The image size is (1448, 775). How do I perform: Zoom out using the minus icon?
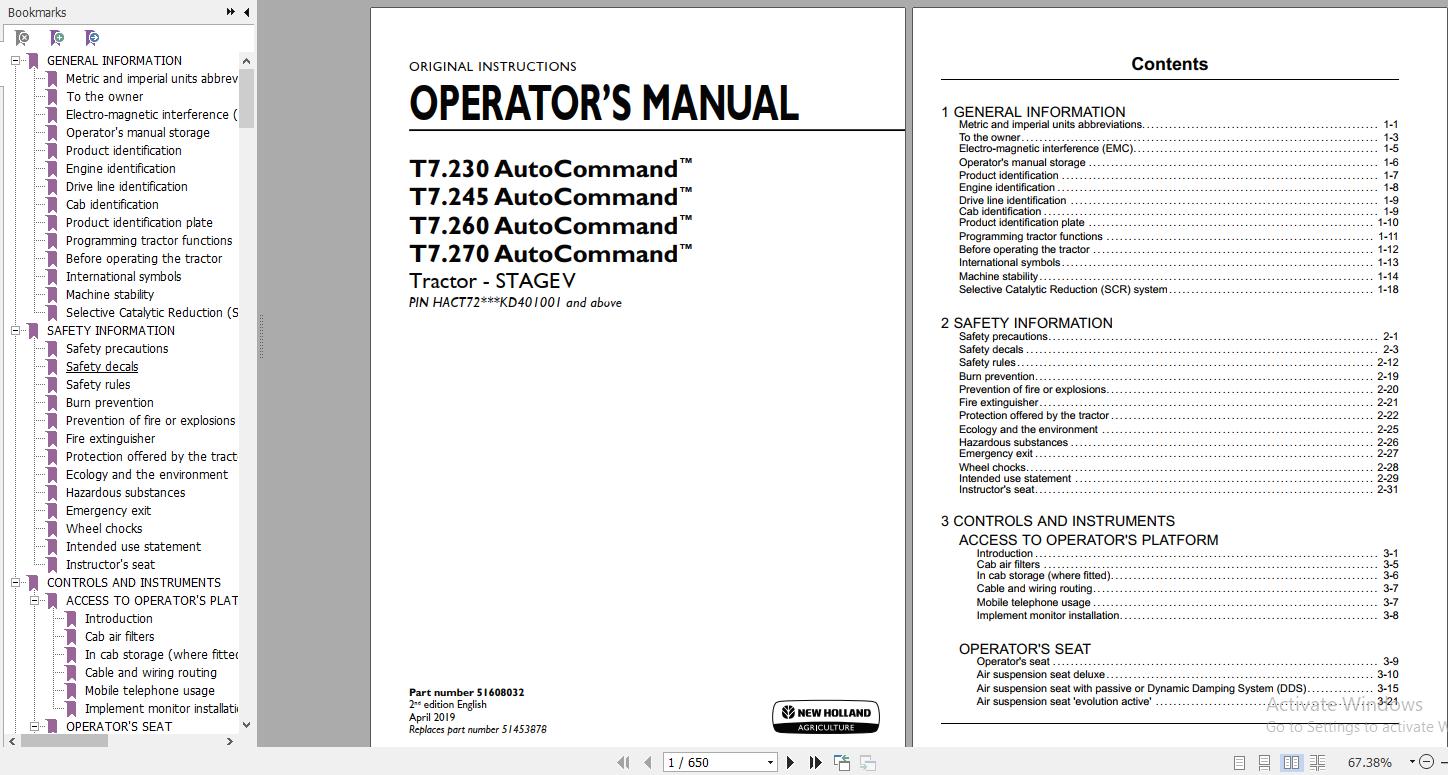(1425, 761)
